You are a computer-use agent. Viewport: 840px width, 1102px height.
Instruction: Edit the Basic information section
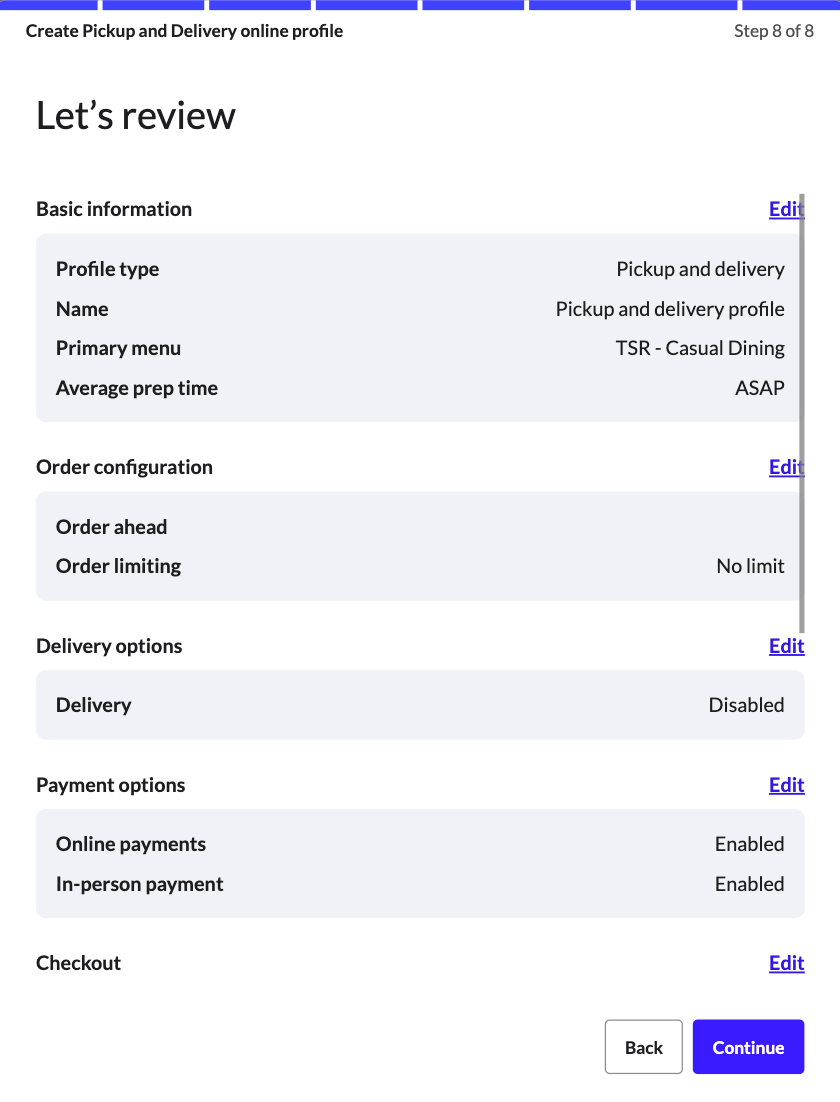coord(786,209)
